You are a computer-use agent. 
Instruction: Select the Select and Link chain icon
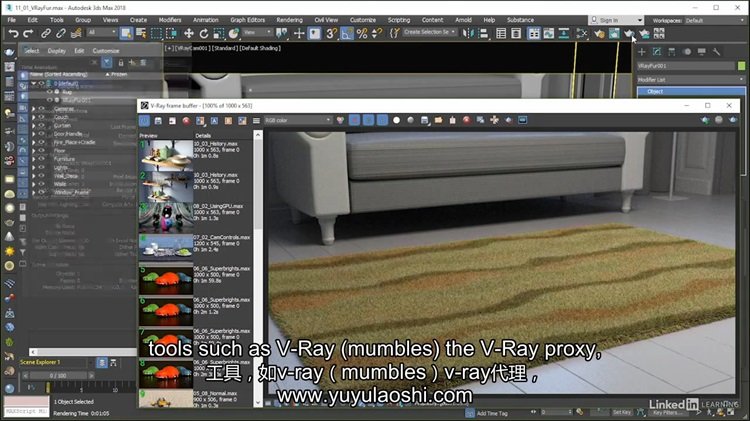(x=46, y=33)
